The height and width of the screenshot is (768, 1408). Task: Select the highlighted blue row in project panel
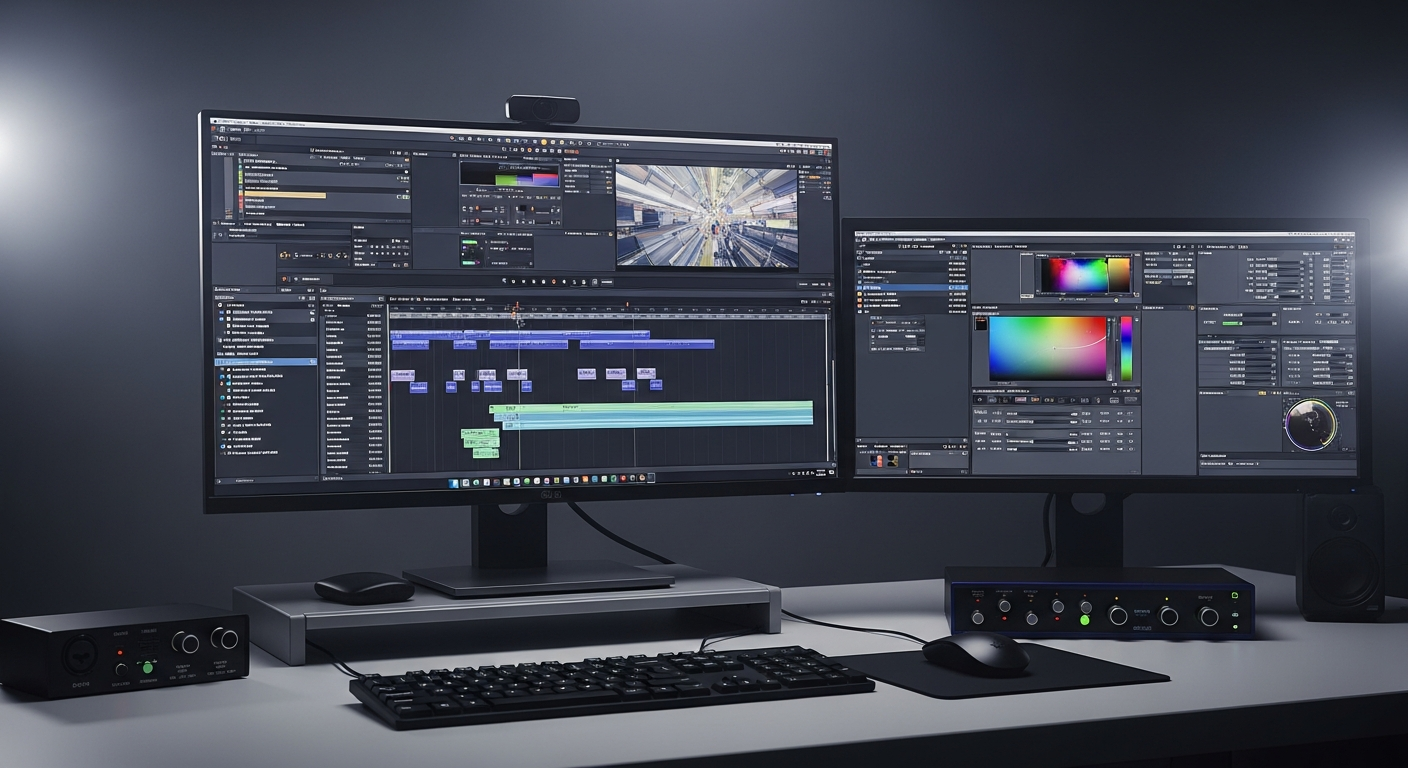point(266,362)
